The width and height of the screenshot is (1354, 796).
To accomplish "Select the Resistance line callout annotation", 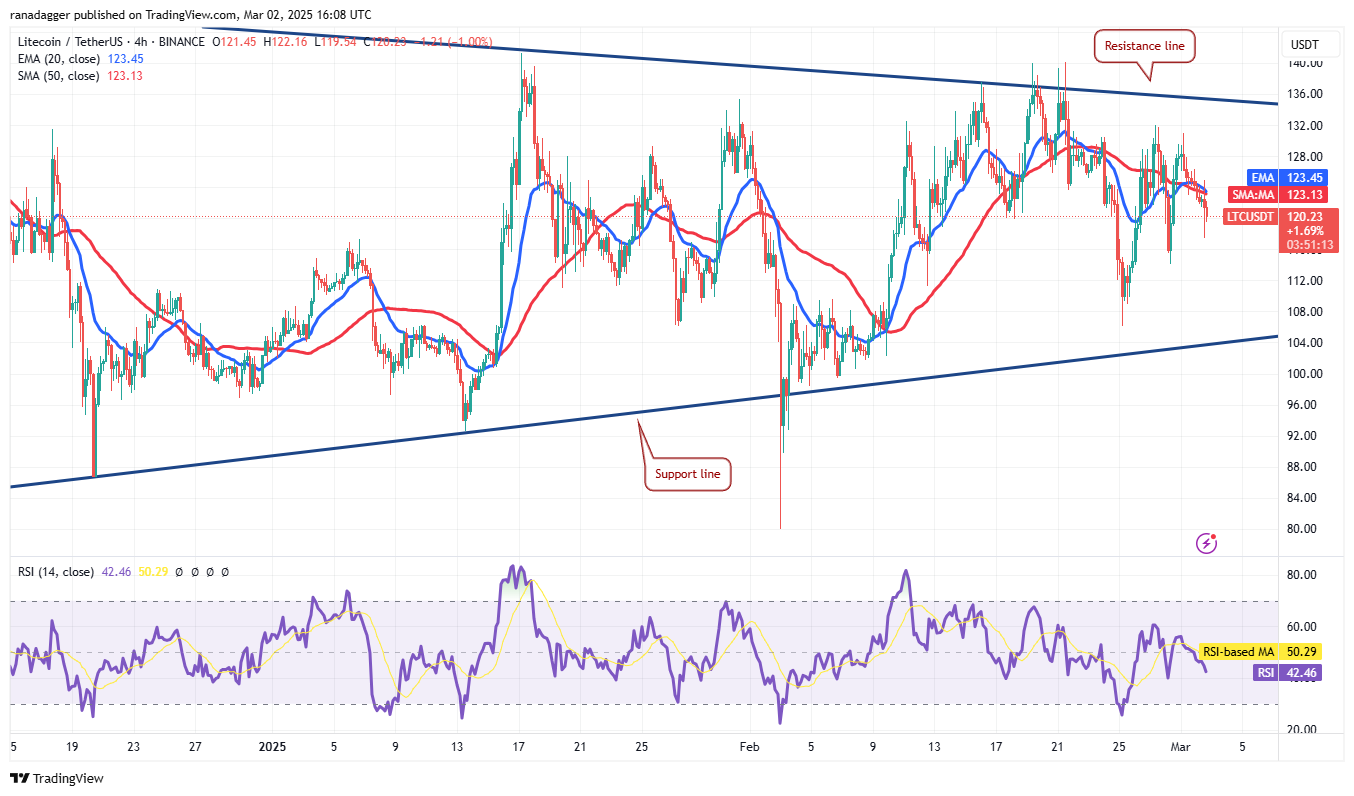I will point(1143,46).
